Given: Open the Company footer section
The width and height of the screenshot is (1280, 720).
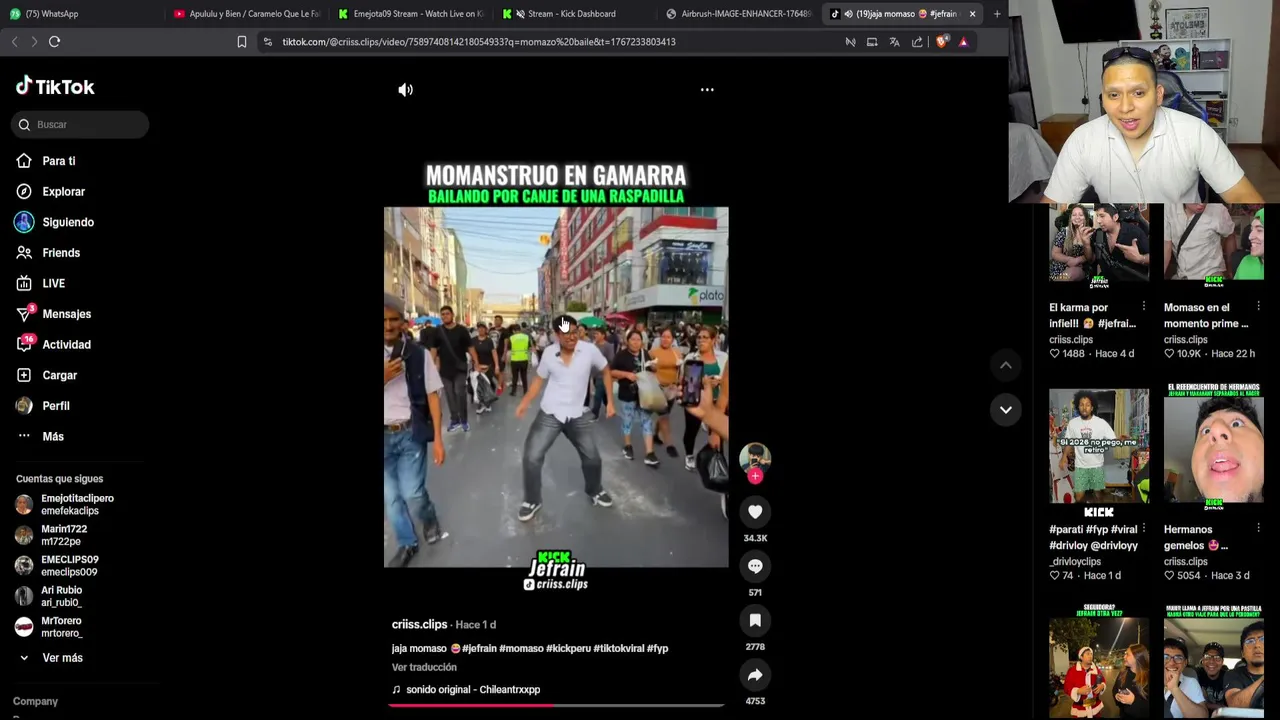Looking at the screenshot, I should [x=35, y=702].
